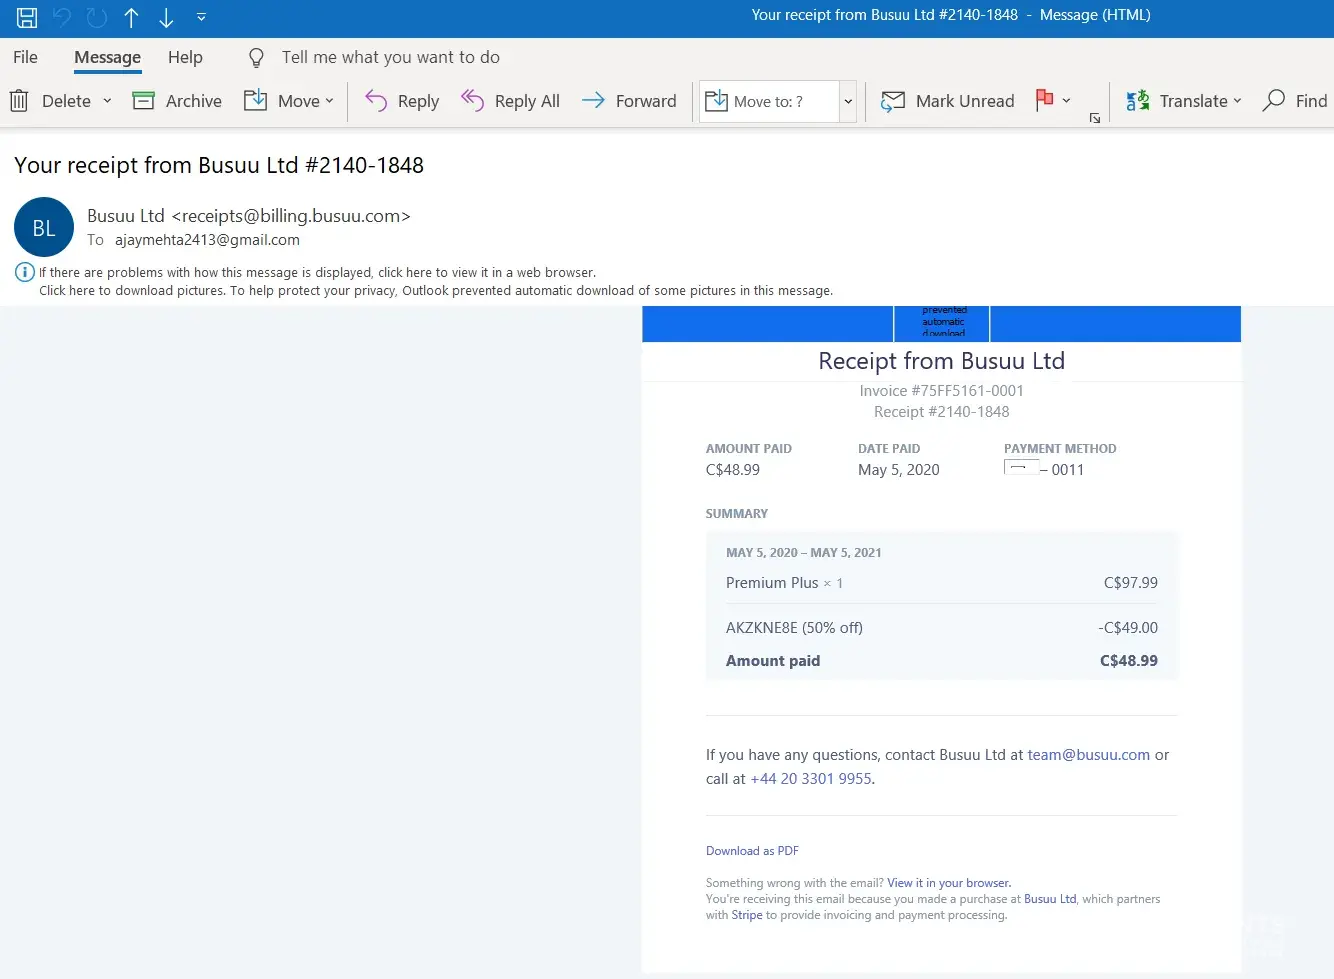
Task: Expand the 'Move to: ?' combo arrow
Action: click(x=848, y=101)
